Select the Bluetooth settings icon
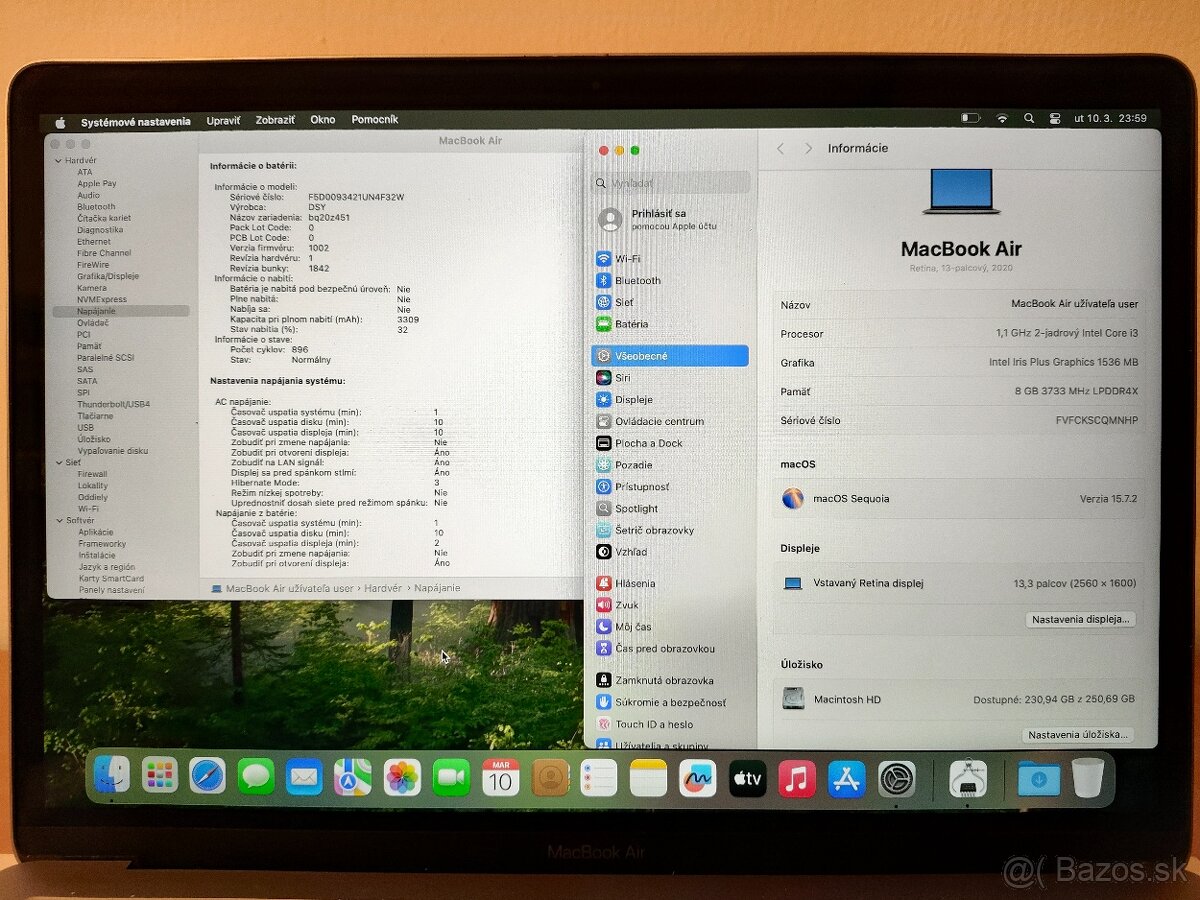Image resolution: width=1200 pixels, height=900 pixels. tap(646, 280)
